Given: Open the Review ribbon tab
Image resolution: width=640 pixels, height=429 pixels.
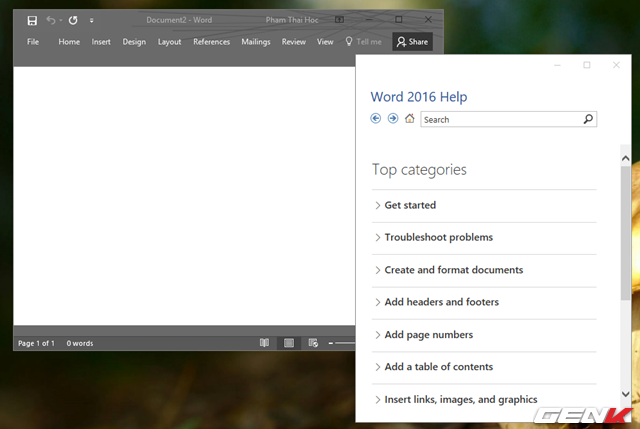Looking at the screenshot, I should pyautogui.click(x=293, y=42).
